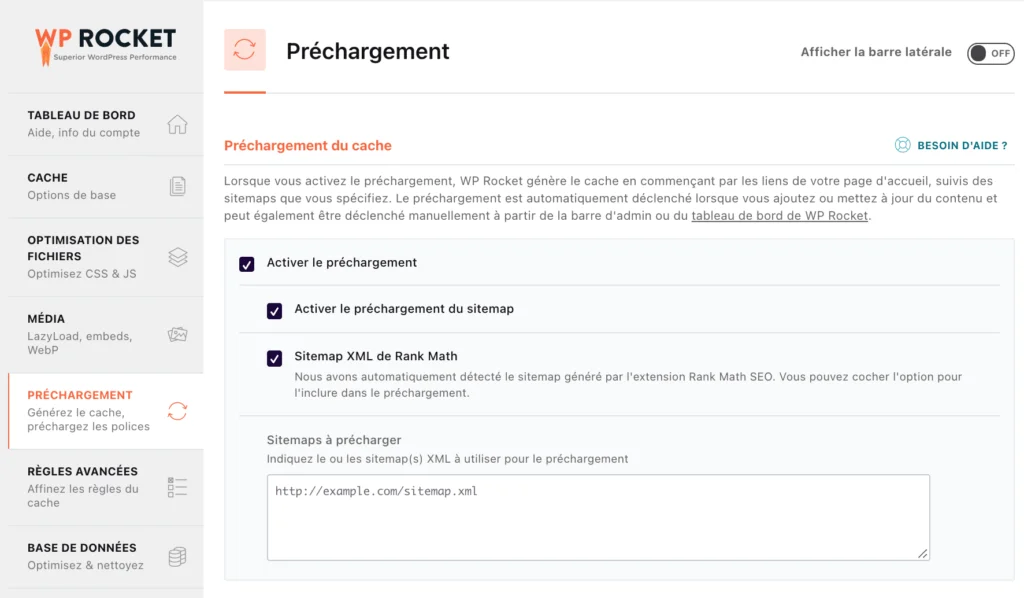Click the textarea resize grip
The image size is (1024, 598).
tap(922, 551)
